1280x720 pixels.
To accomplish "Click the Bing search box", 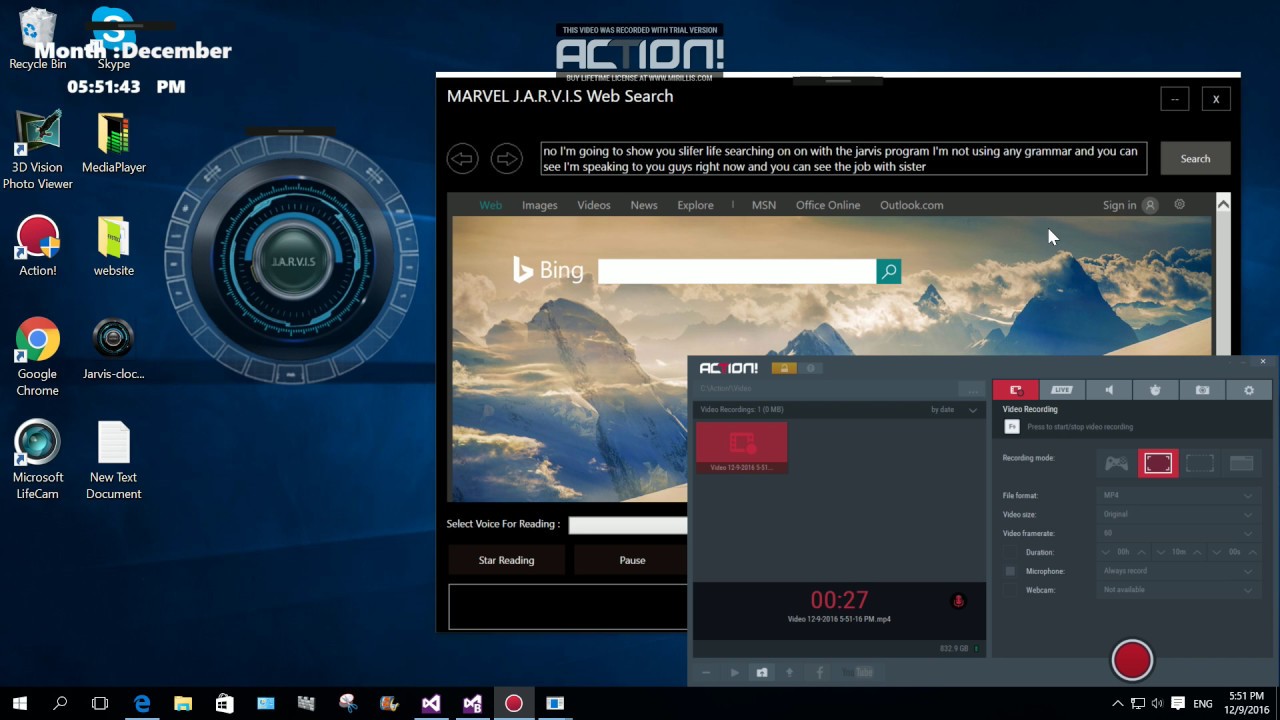I will click(737, 271).
